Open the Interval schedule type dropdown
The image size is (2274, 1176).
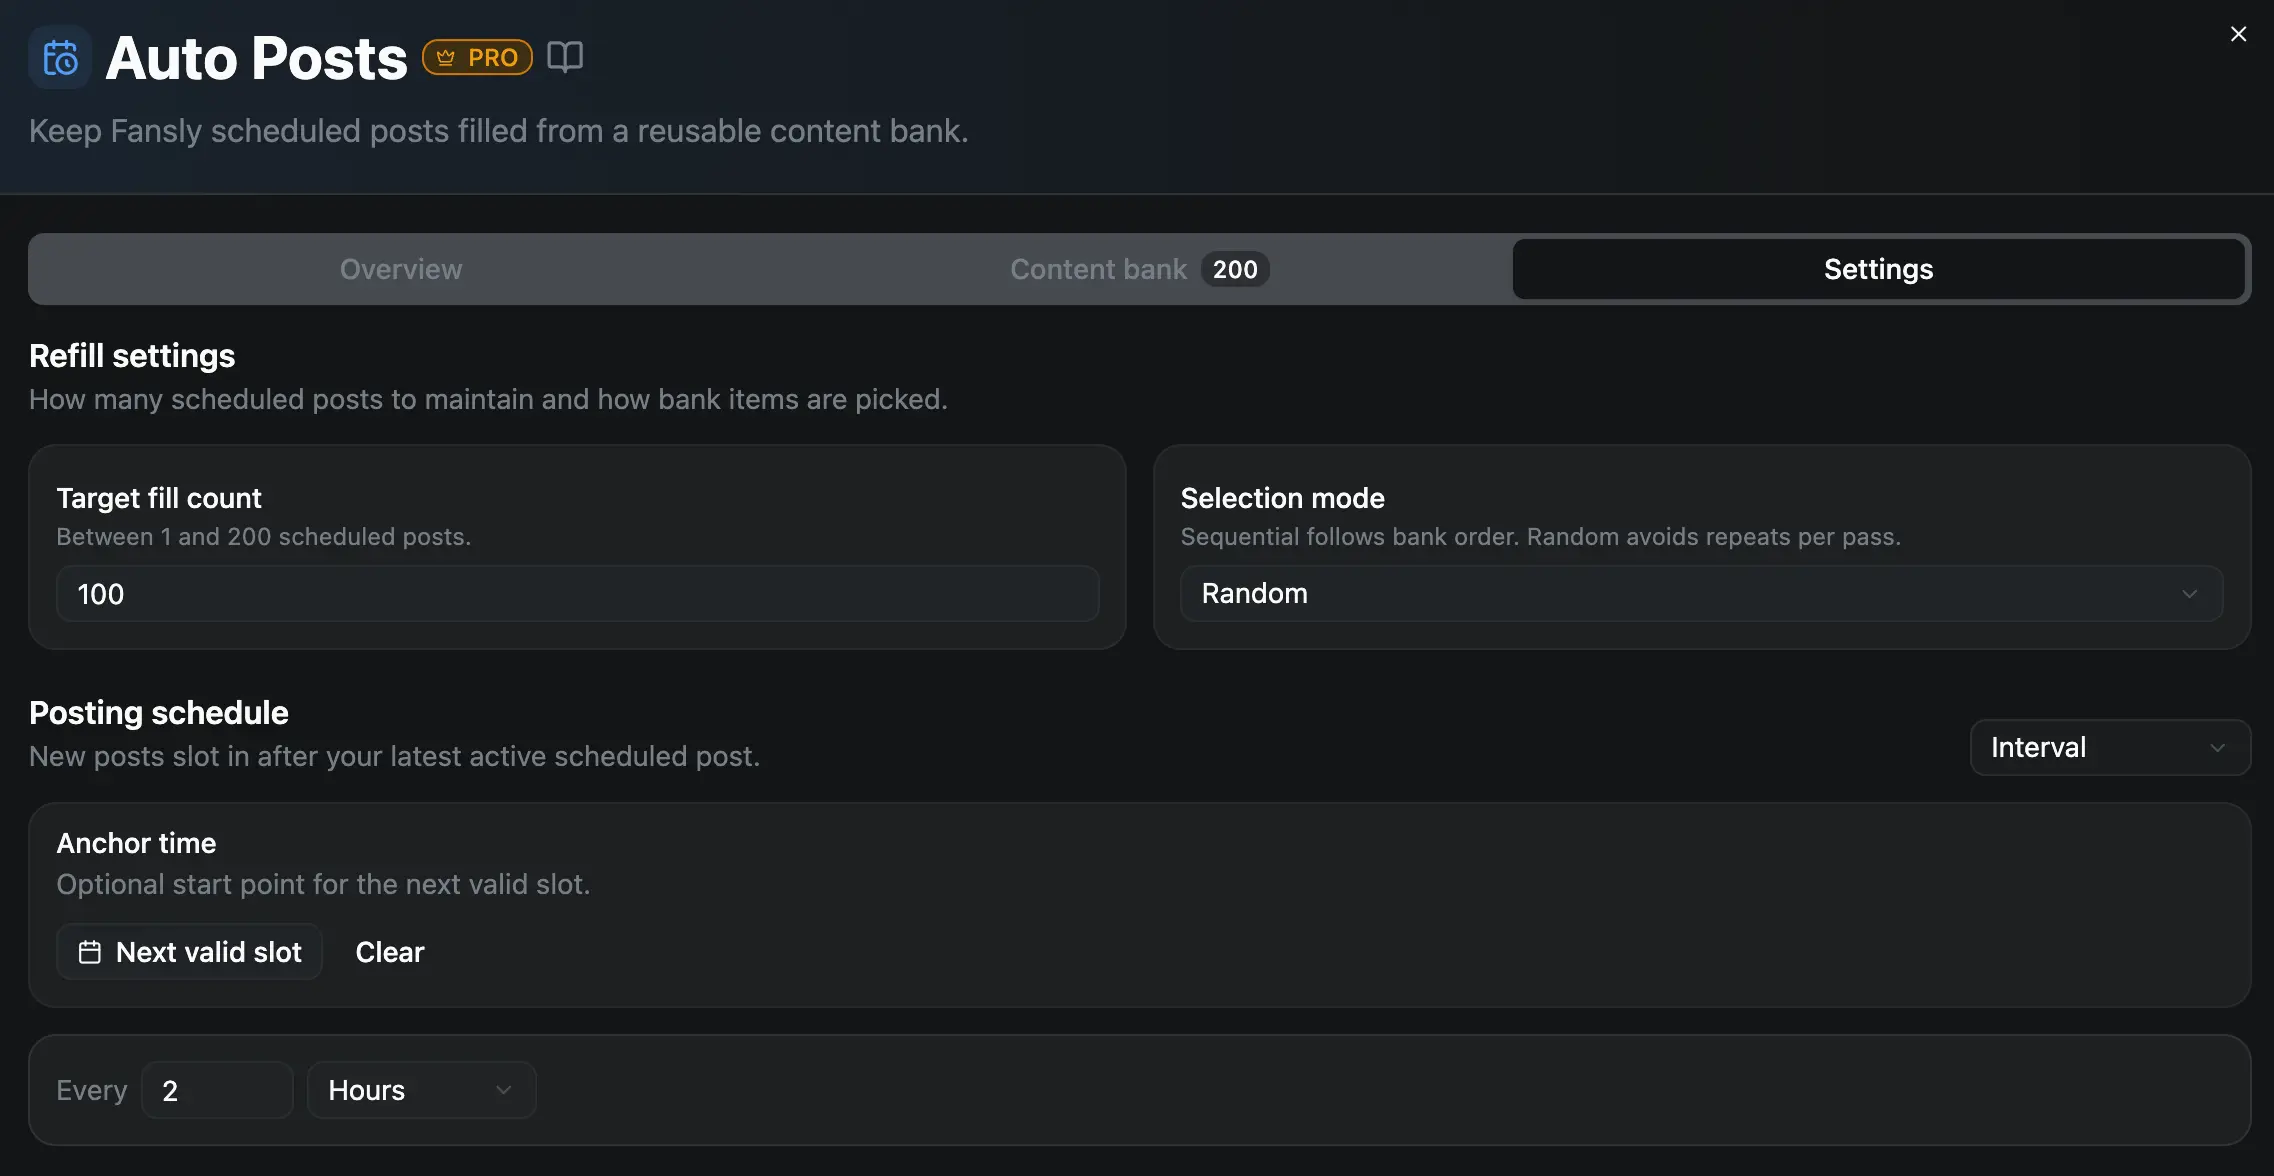click(2110, 748)
